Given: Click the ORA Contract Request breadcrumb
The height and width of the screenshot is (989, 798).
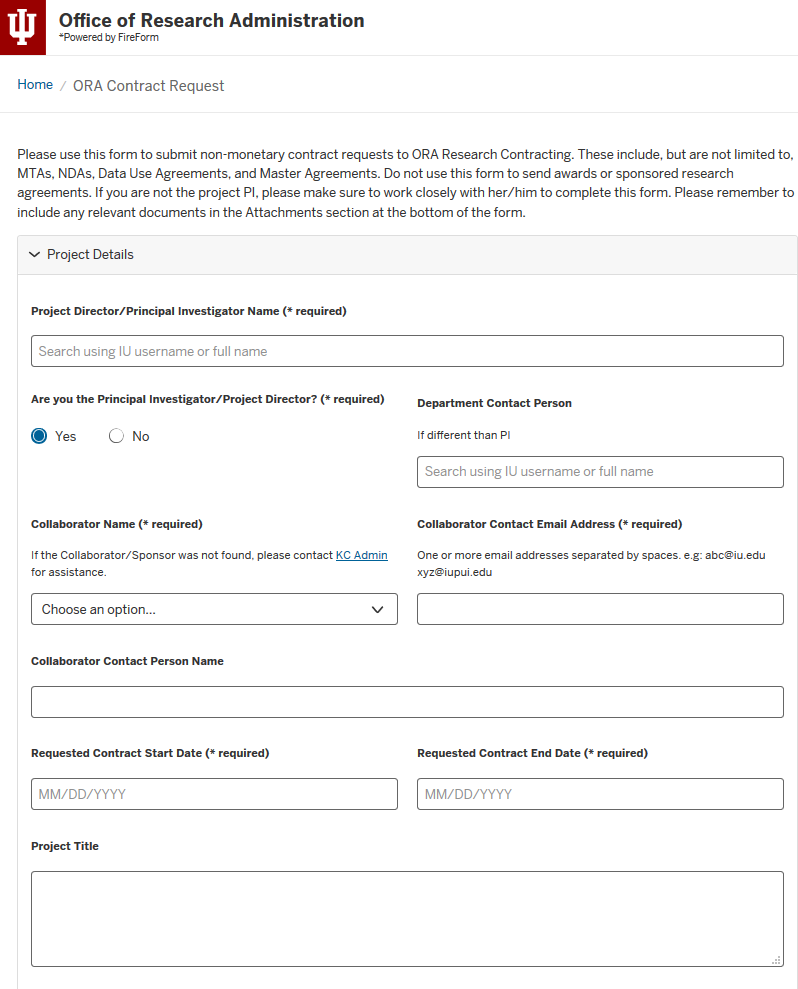Looking at the screenshot, I should coord(148,86).
